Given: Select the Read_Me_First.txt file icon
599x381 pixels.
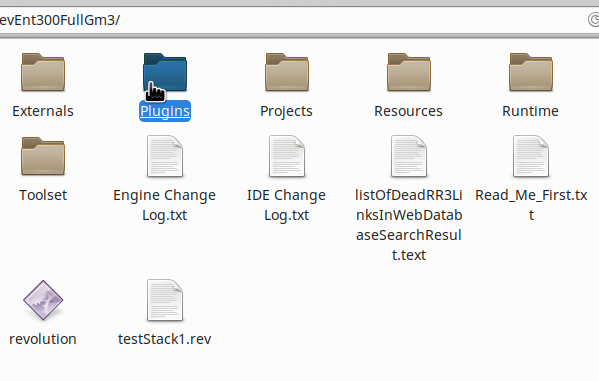Looking at the screenshot, I should (x=531, y=156).
